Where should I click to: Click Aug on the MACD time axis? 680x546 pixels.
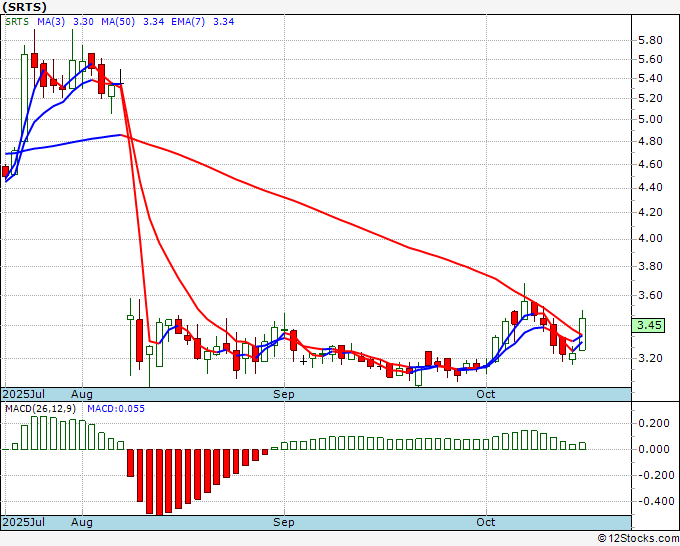pos(82,522)
